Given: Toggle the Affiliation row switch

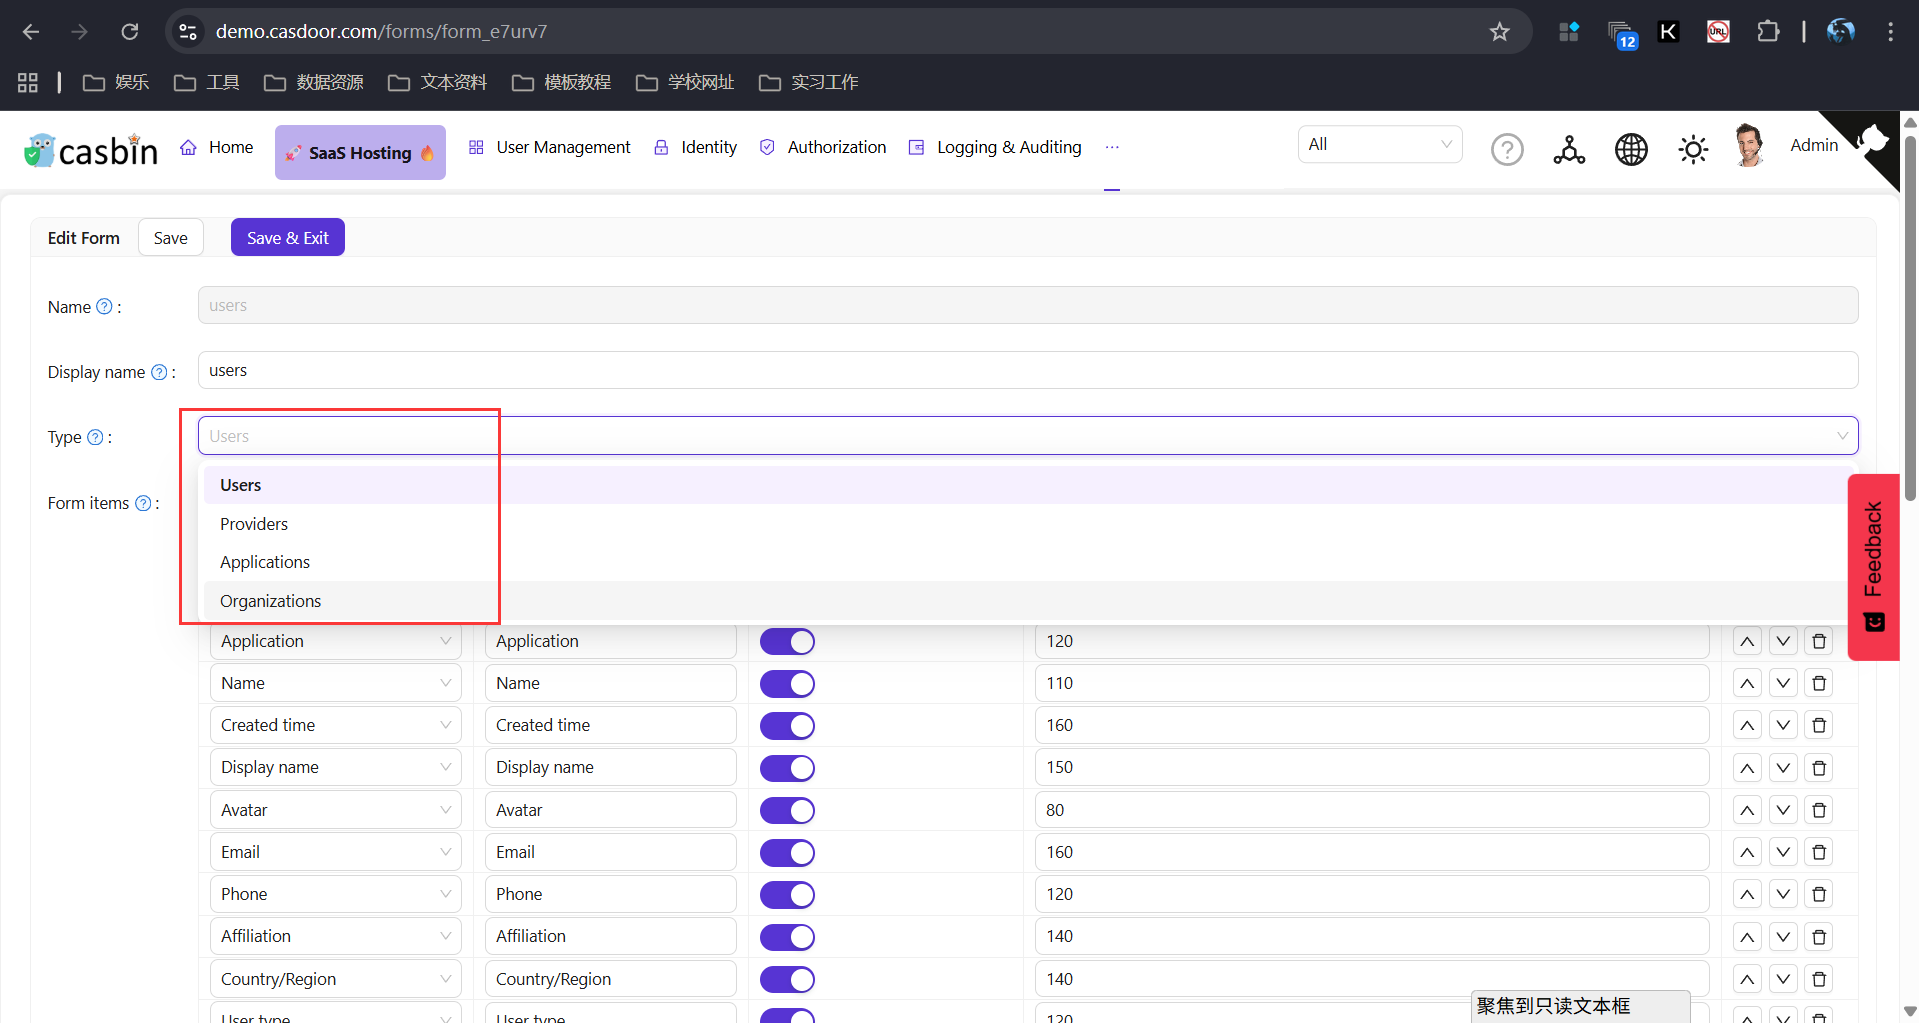Looking at the screenshot, I should click(x=788, y=937).
